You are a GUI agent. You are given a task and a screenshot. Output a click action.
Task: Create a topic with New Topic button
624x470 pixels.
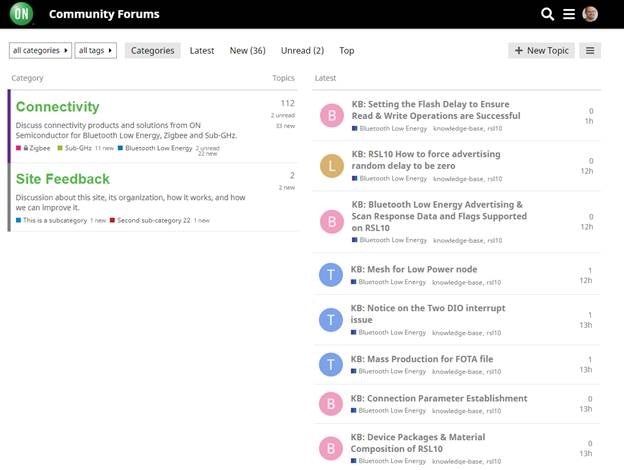pyautogui.click(x=541, y=51)
